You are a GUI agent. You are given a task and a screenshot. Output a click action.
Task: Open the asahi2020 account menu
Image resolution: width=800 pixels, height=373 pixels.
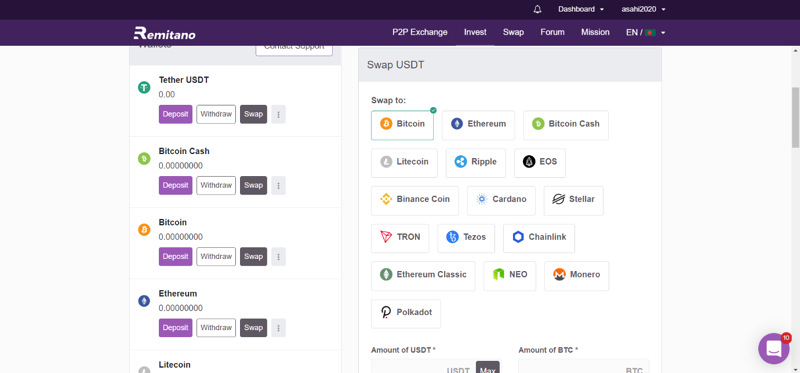pos(643,9)
